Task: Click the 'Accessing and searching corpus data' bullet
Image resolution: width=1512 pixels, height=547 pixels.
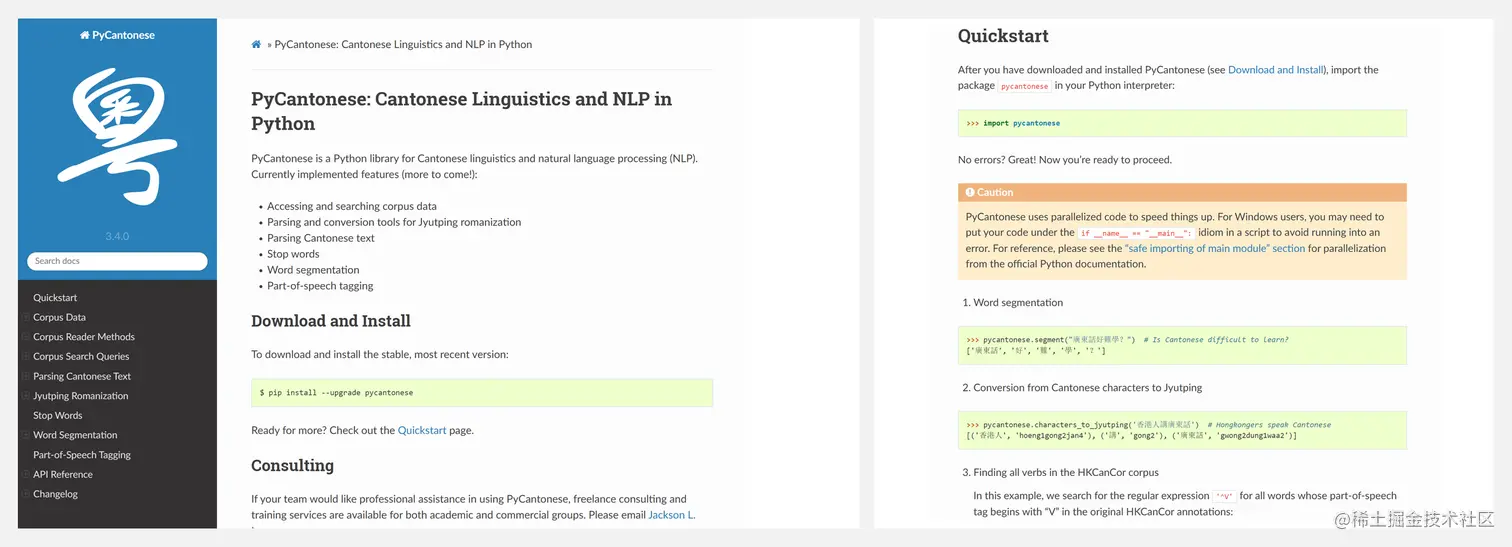Action: point(352,206)
